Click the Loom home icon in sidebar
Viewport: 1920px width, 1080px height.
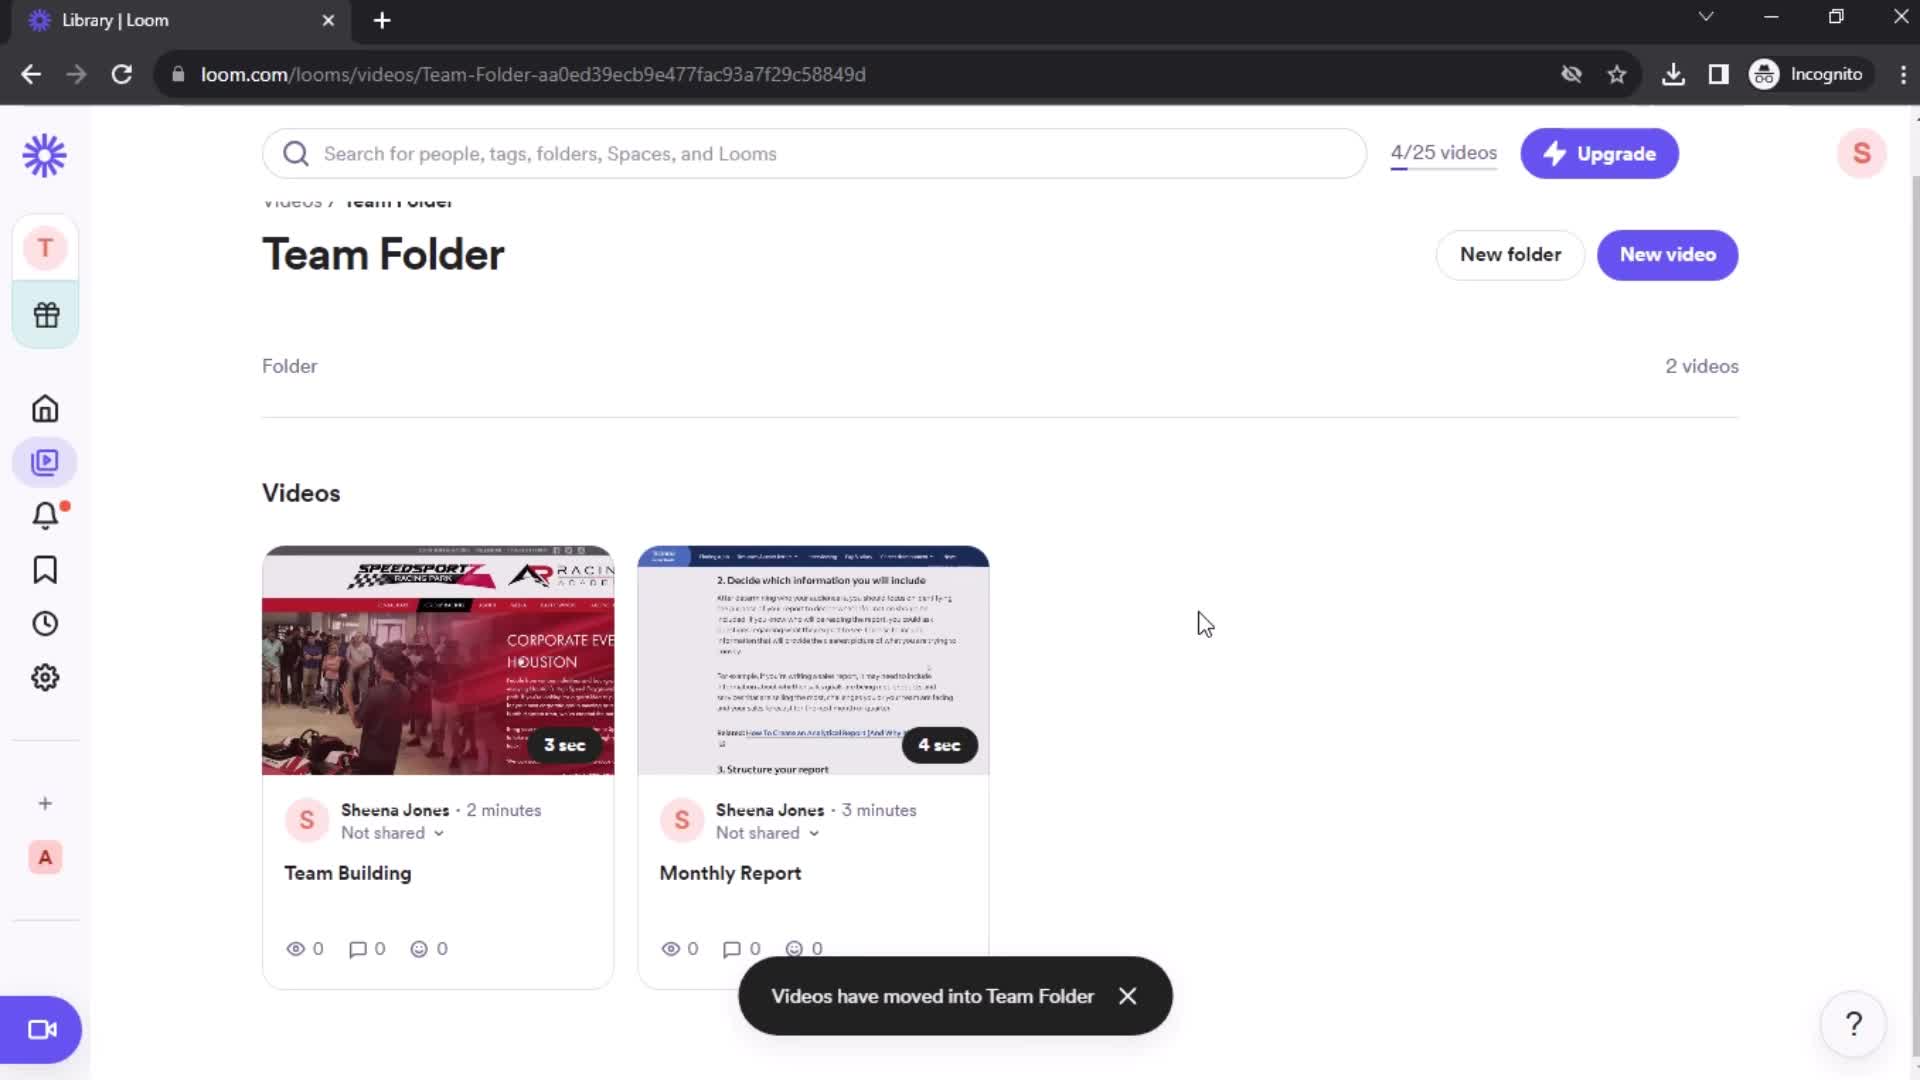tap(45, 409)
